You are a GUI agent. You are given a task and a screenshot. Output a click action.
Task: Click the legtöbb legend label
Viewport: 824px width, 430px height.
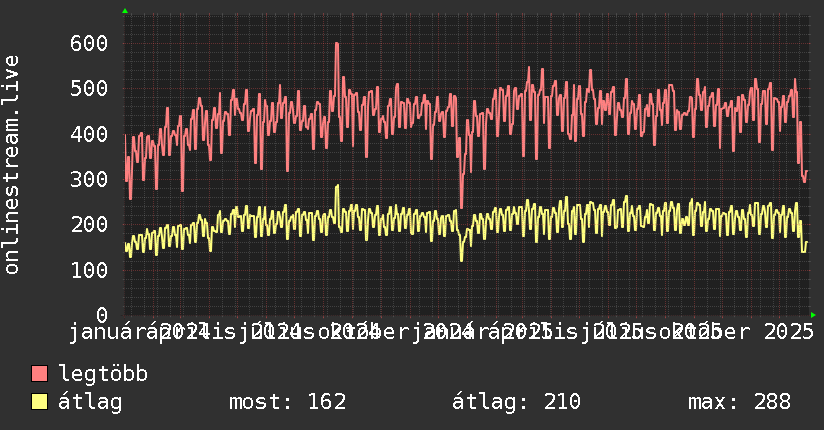[103, 373]
